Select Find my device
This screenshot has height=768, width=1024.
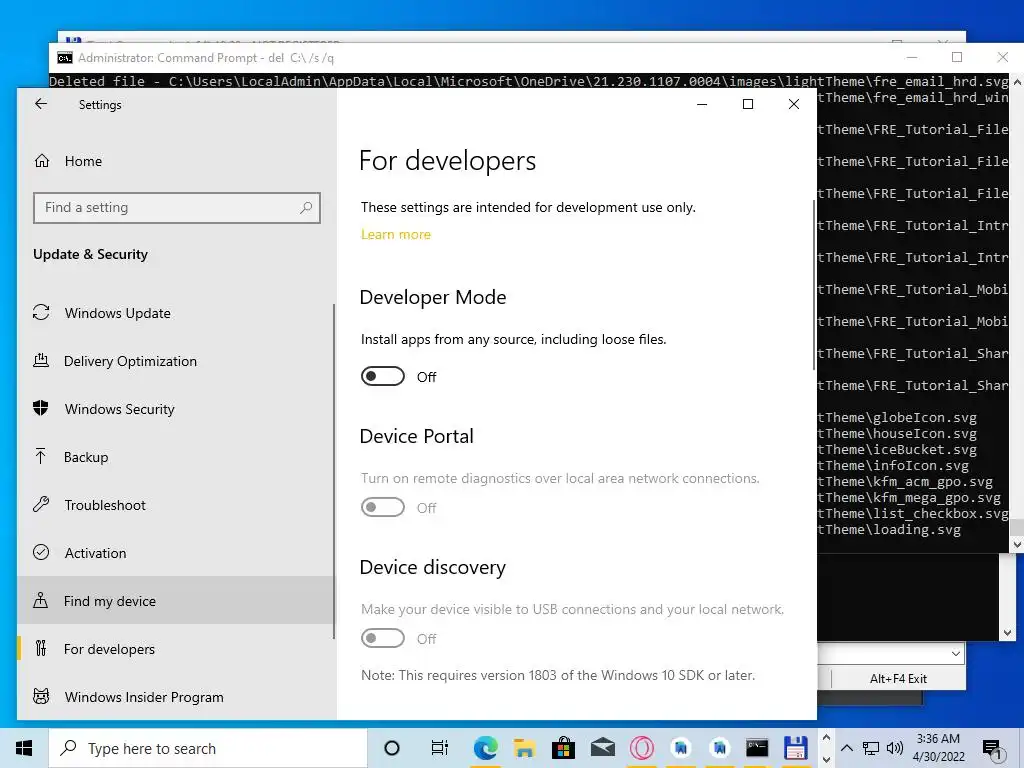[175, 600]
